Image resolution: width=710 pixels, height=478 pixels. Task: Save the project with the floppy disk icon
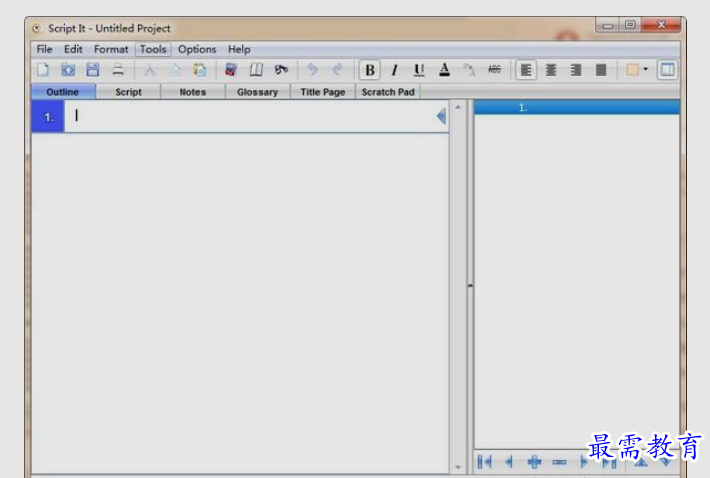92,70
